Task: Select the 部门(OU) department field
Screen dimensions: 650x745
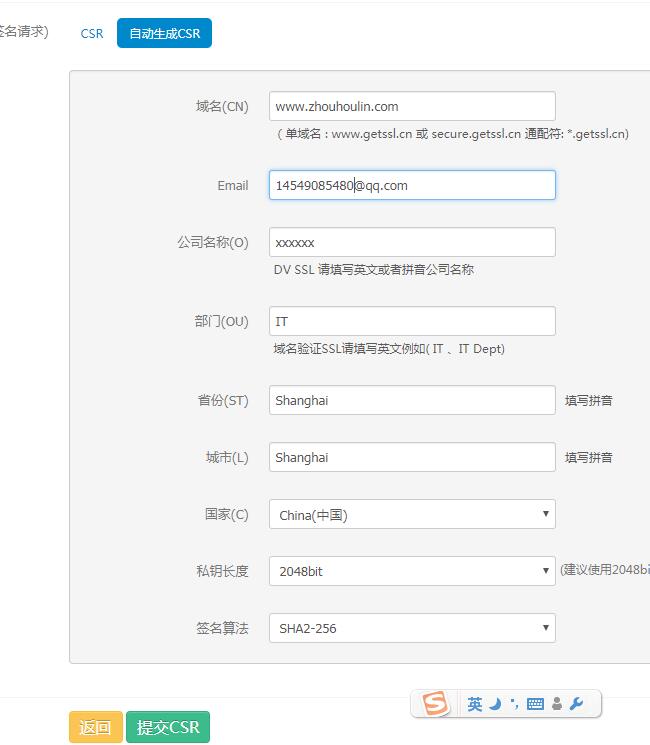Action: click(x=411, y=321)
